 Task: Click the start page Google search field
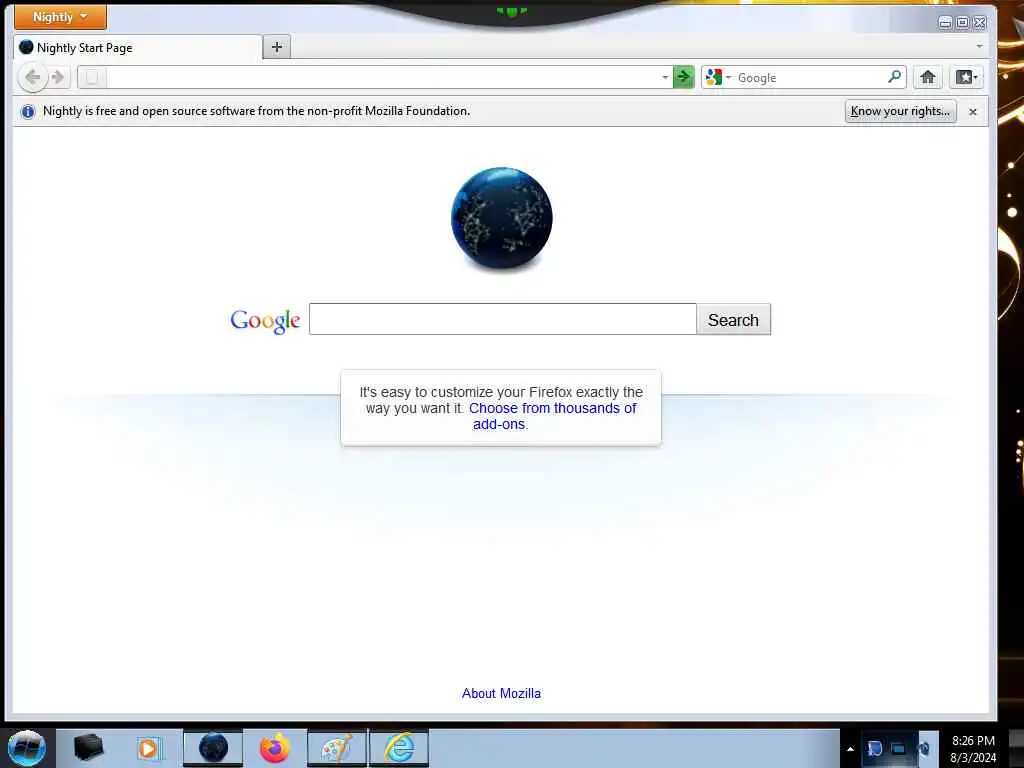pyautogui.click(x=503, y=319)
